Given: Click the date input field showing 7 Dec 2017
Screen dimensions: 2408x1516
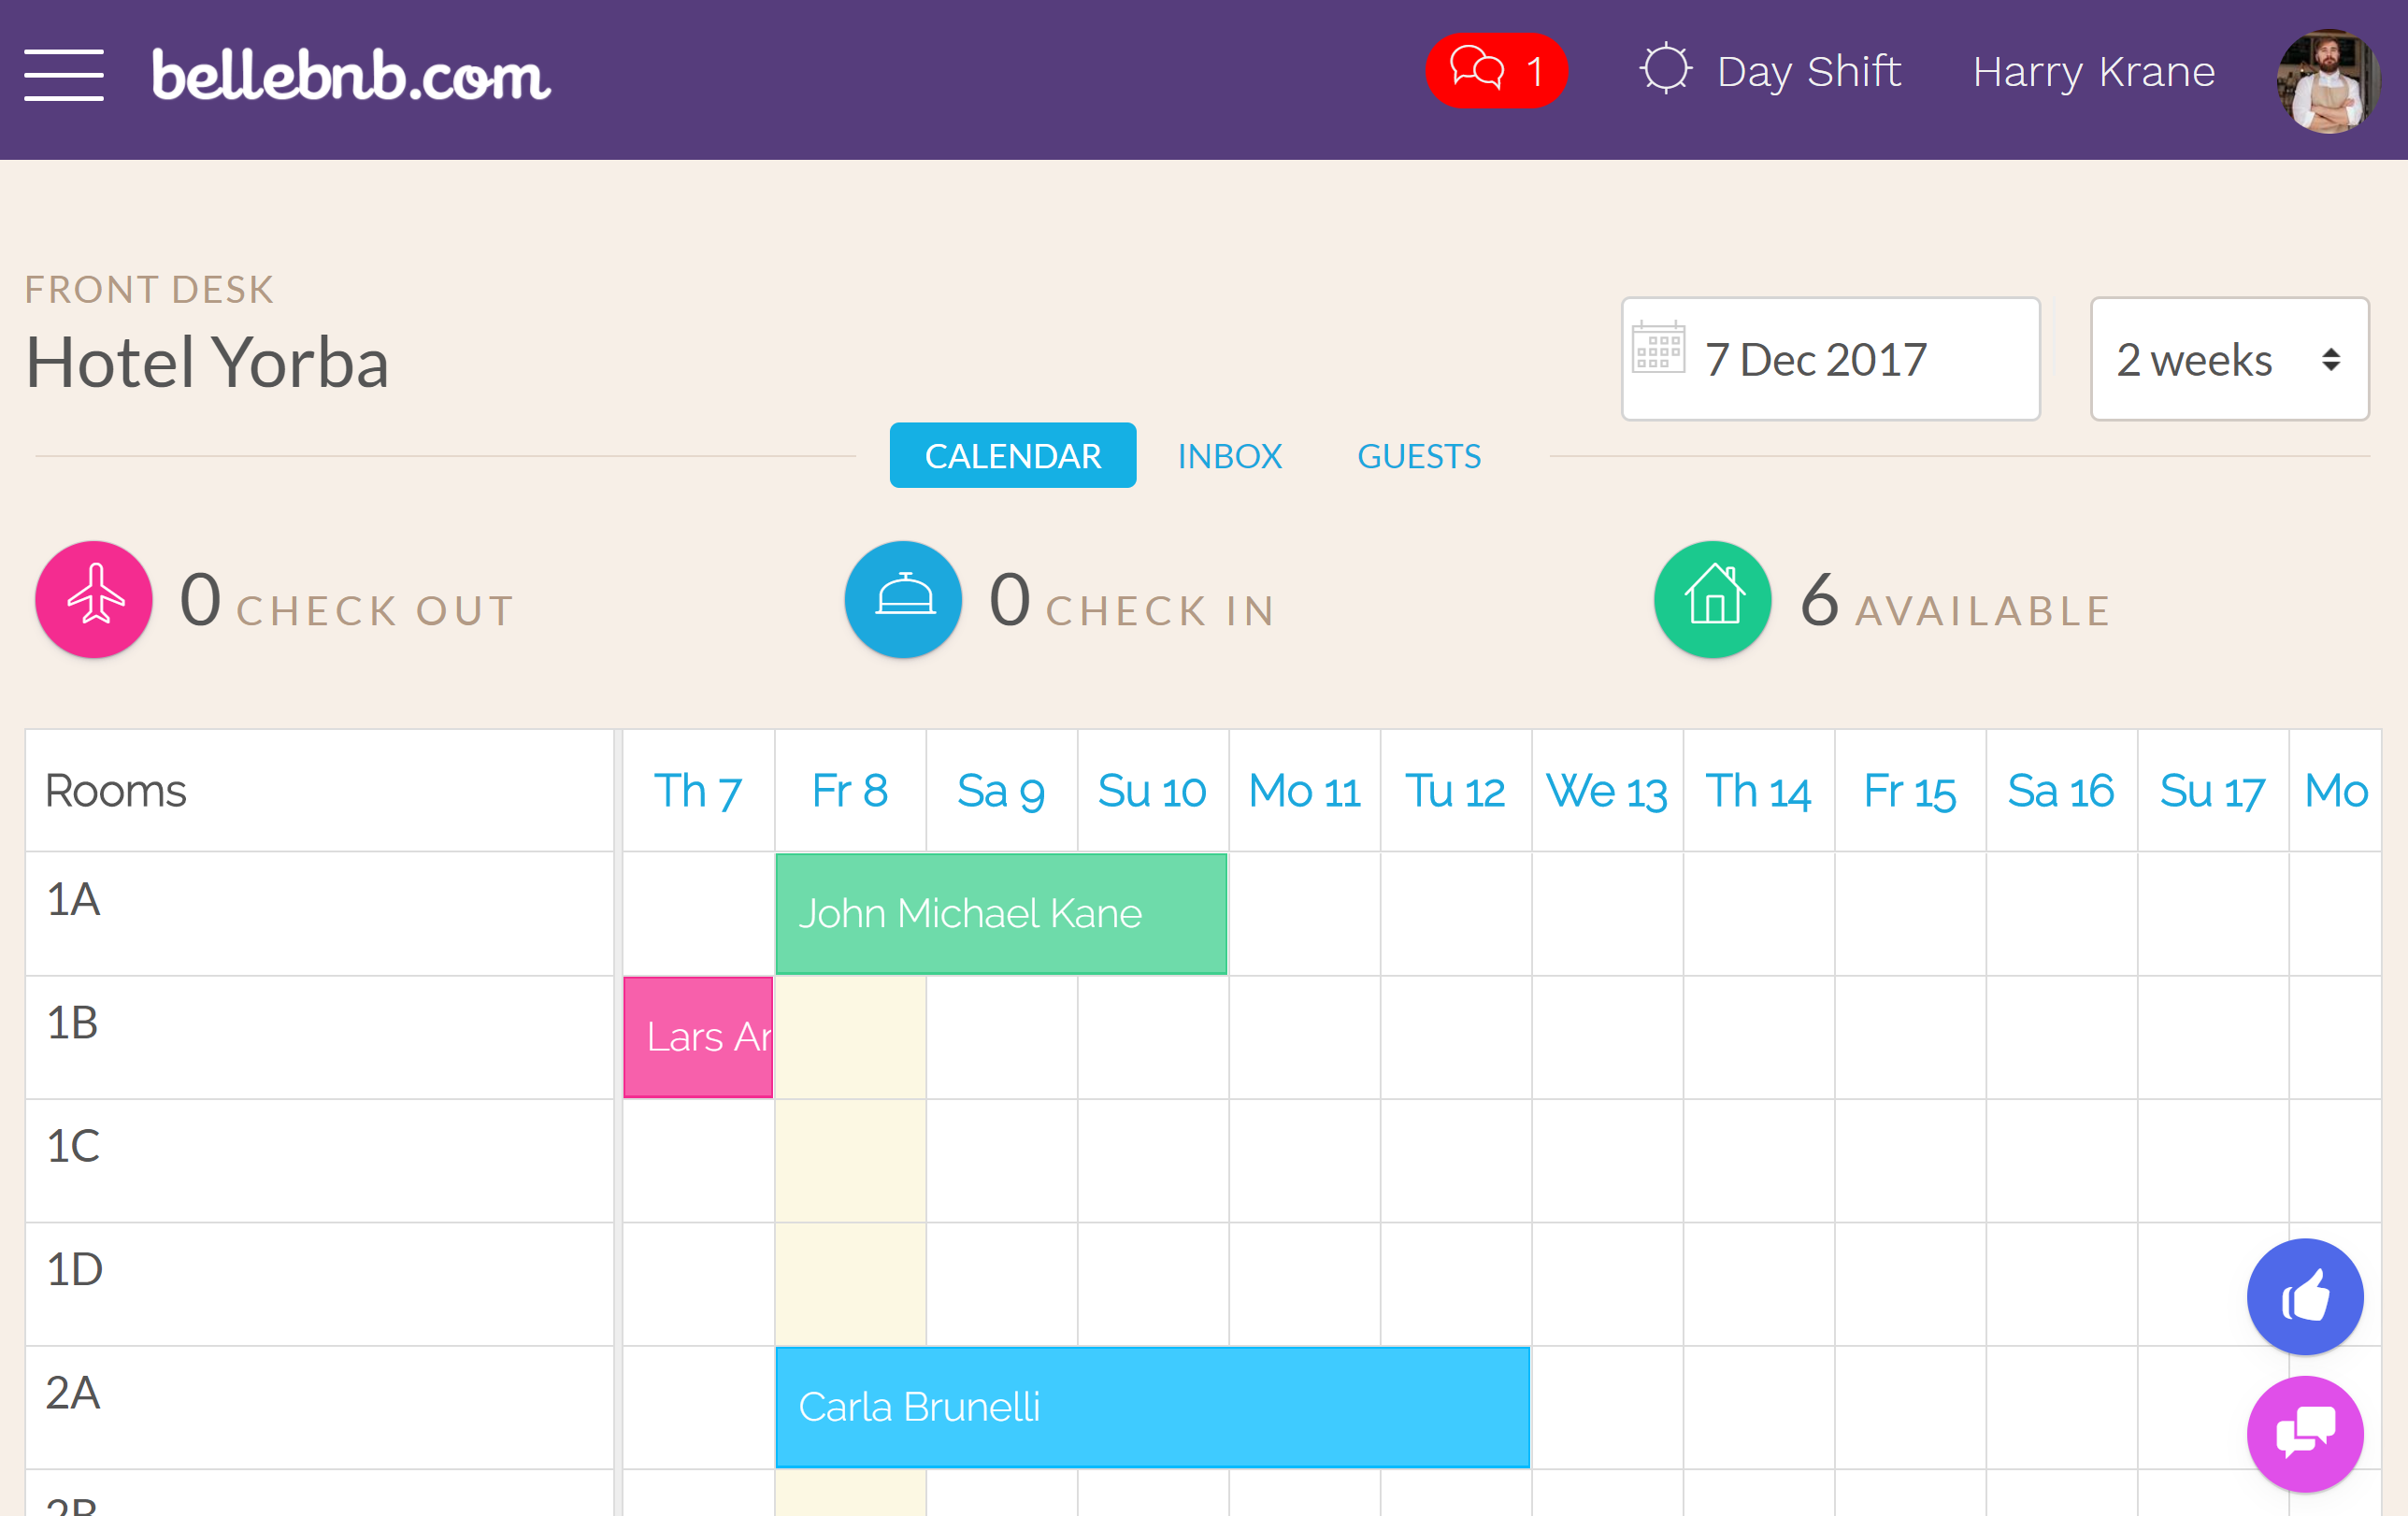Looking at the screenshot, I should point(1830,358).
